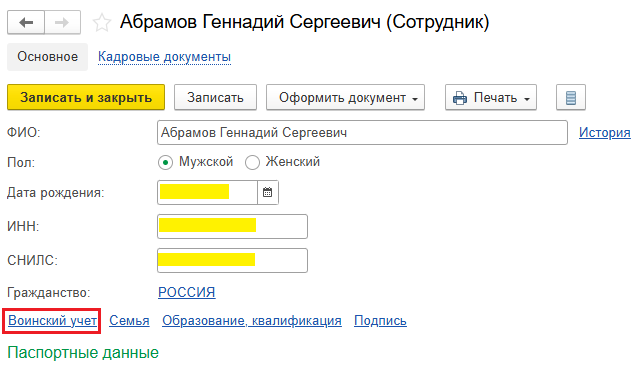Focus the ИНН input field
The image size is (637, 369).
point(232,226)
